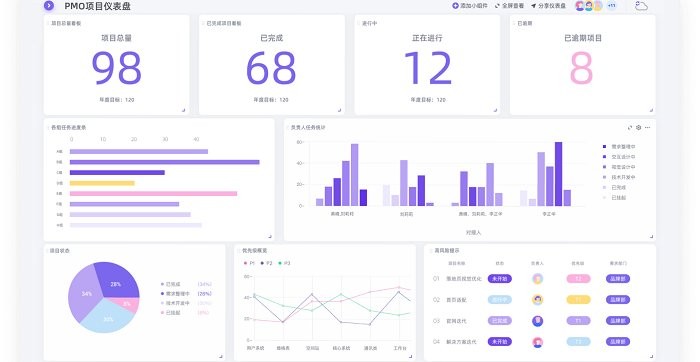Click the yellow bar in the 各组任务进度条 chart
Viewport: 700px width, 362px height.
point(102,183)
